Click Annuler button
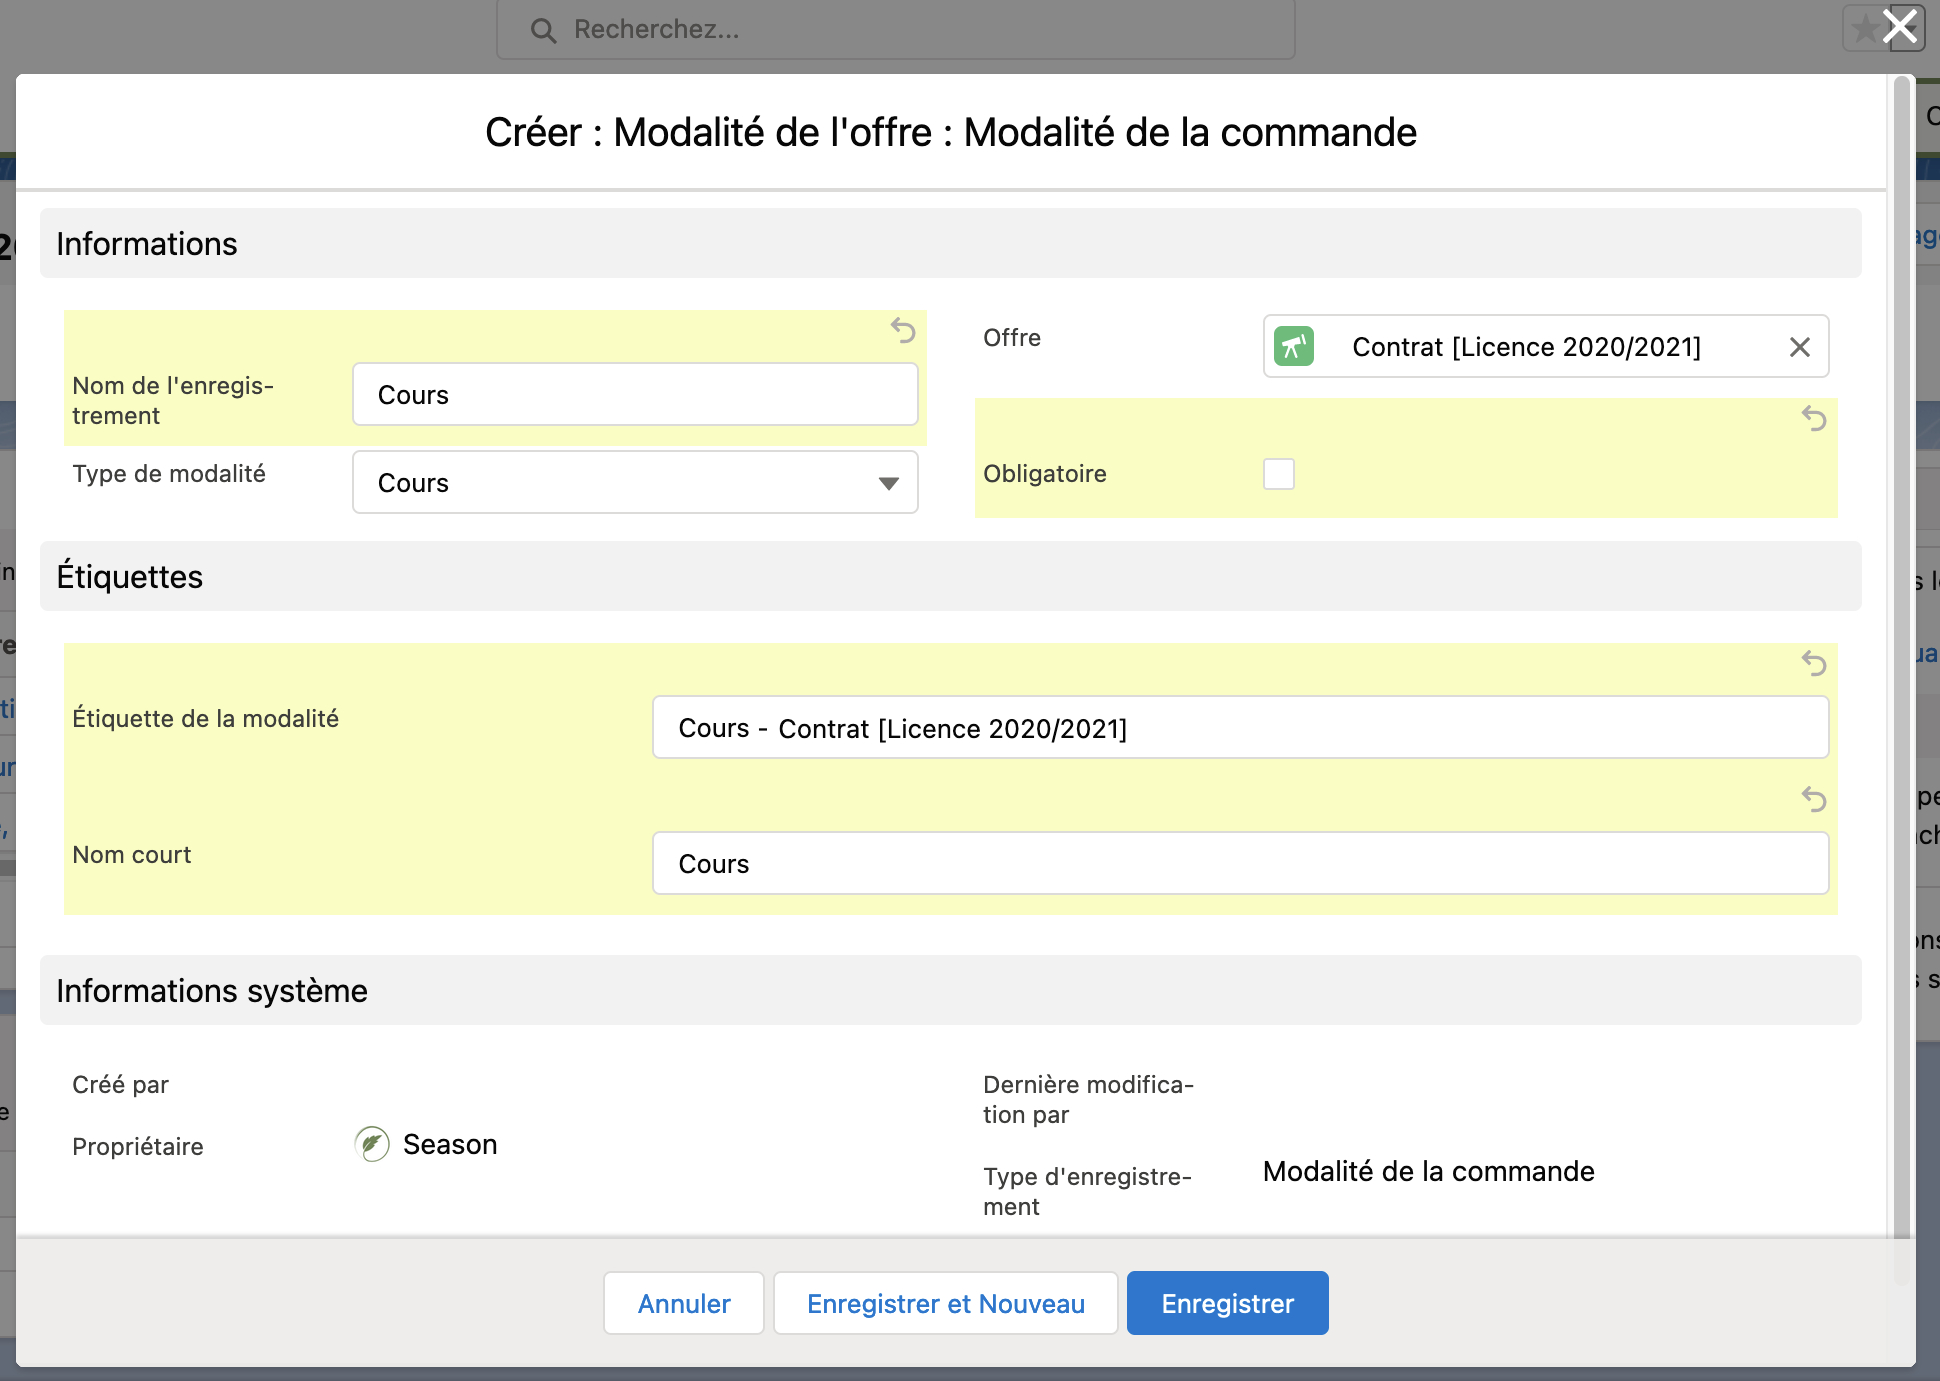This screenshot has width=1940, height=1381. [684, 1304]
